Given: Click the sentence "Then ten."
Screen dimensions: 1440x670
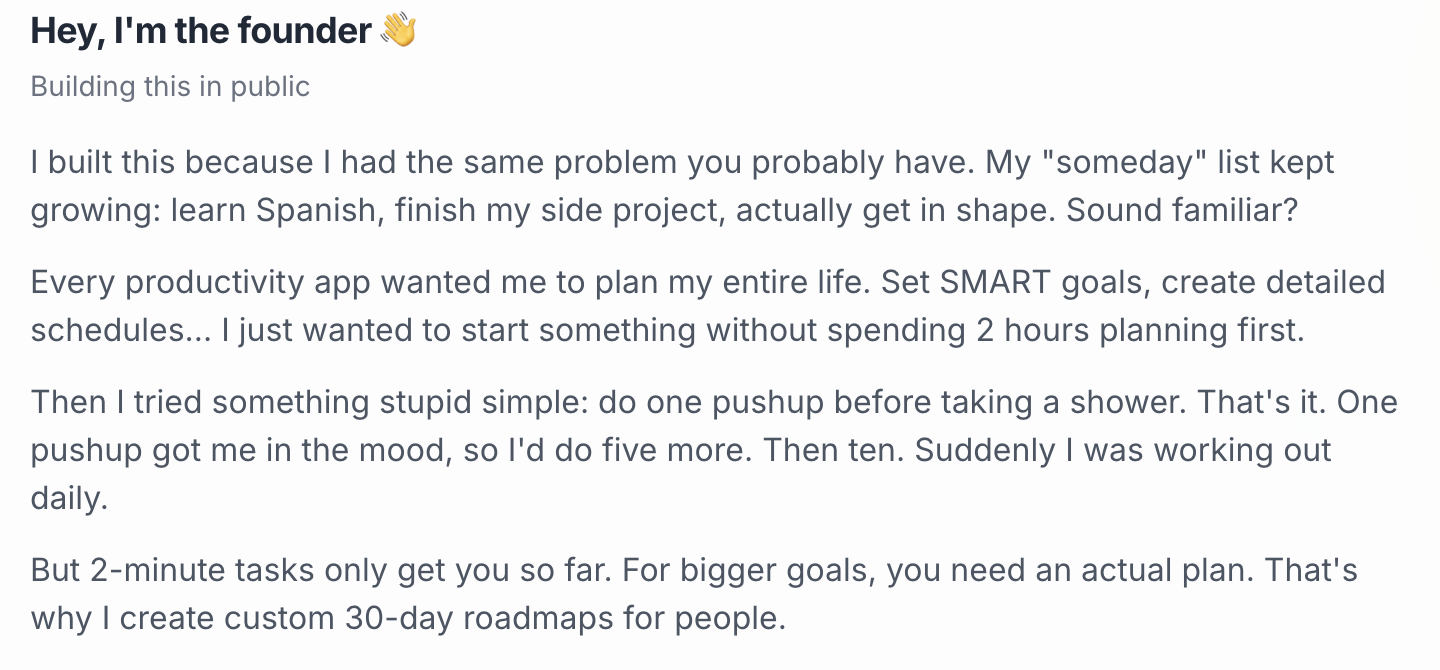Looking at the screenshot, I should [x=830, y=451].
